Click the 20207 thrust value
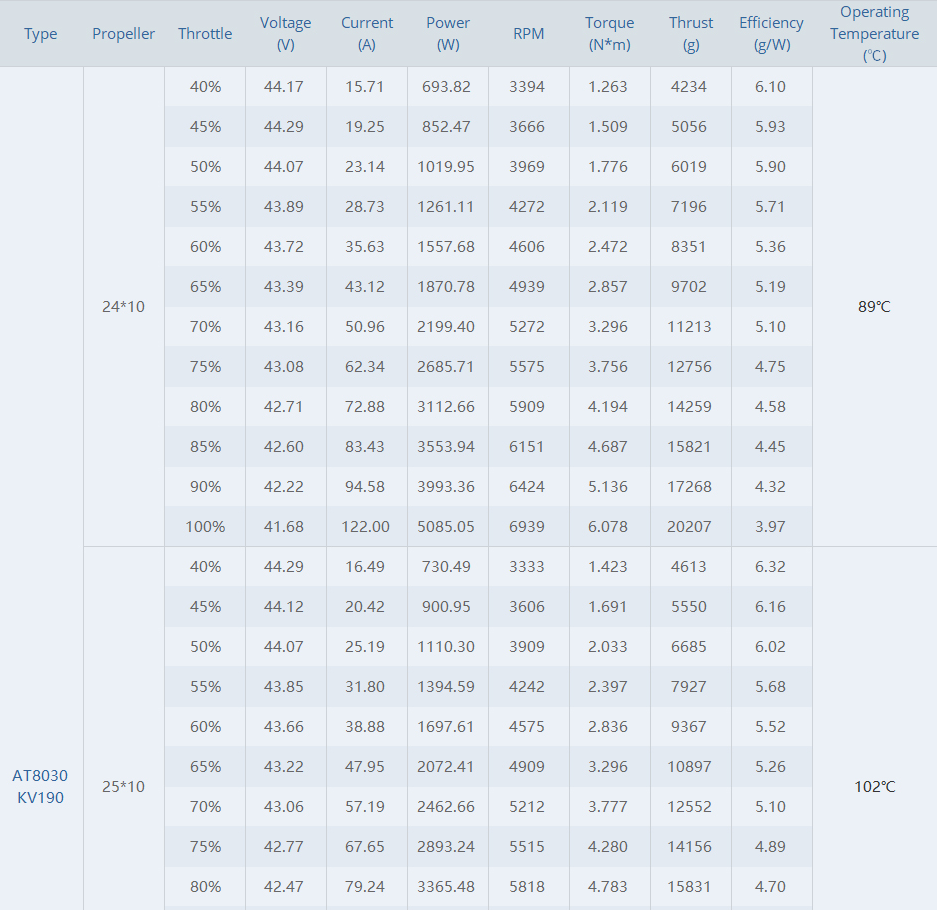This screenshot has width=937, height=910. pyautogui.click(x=689, y=526)
